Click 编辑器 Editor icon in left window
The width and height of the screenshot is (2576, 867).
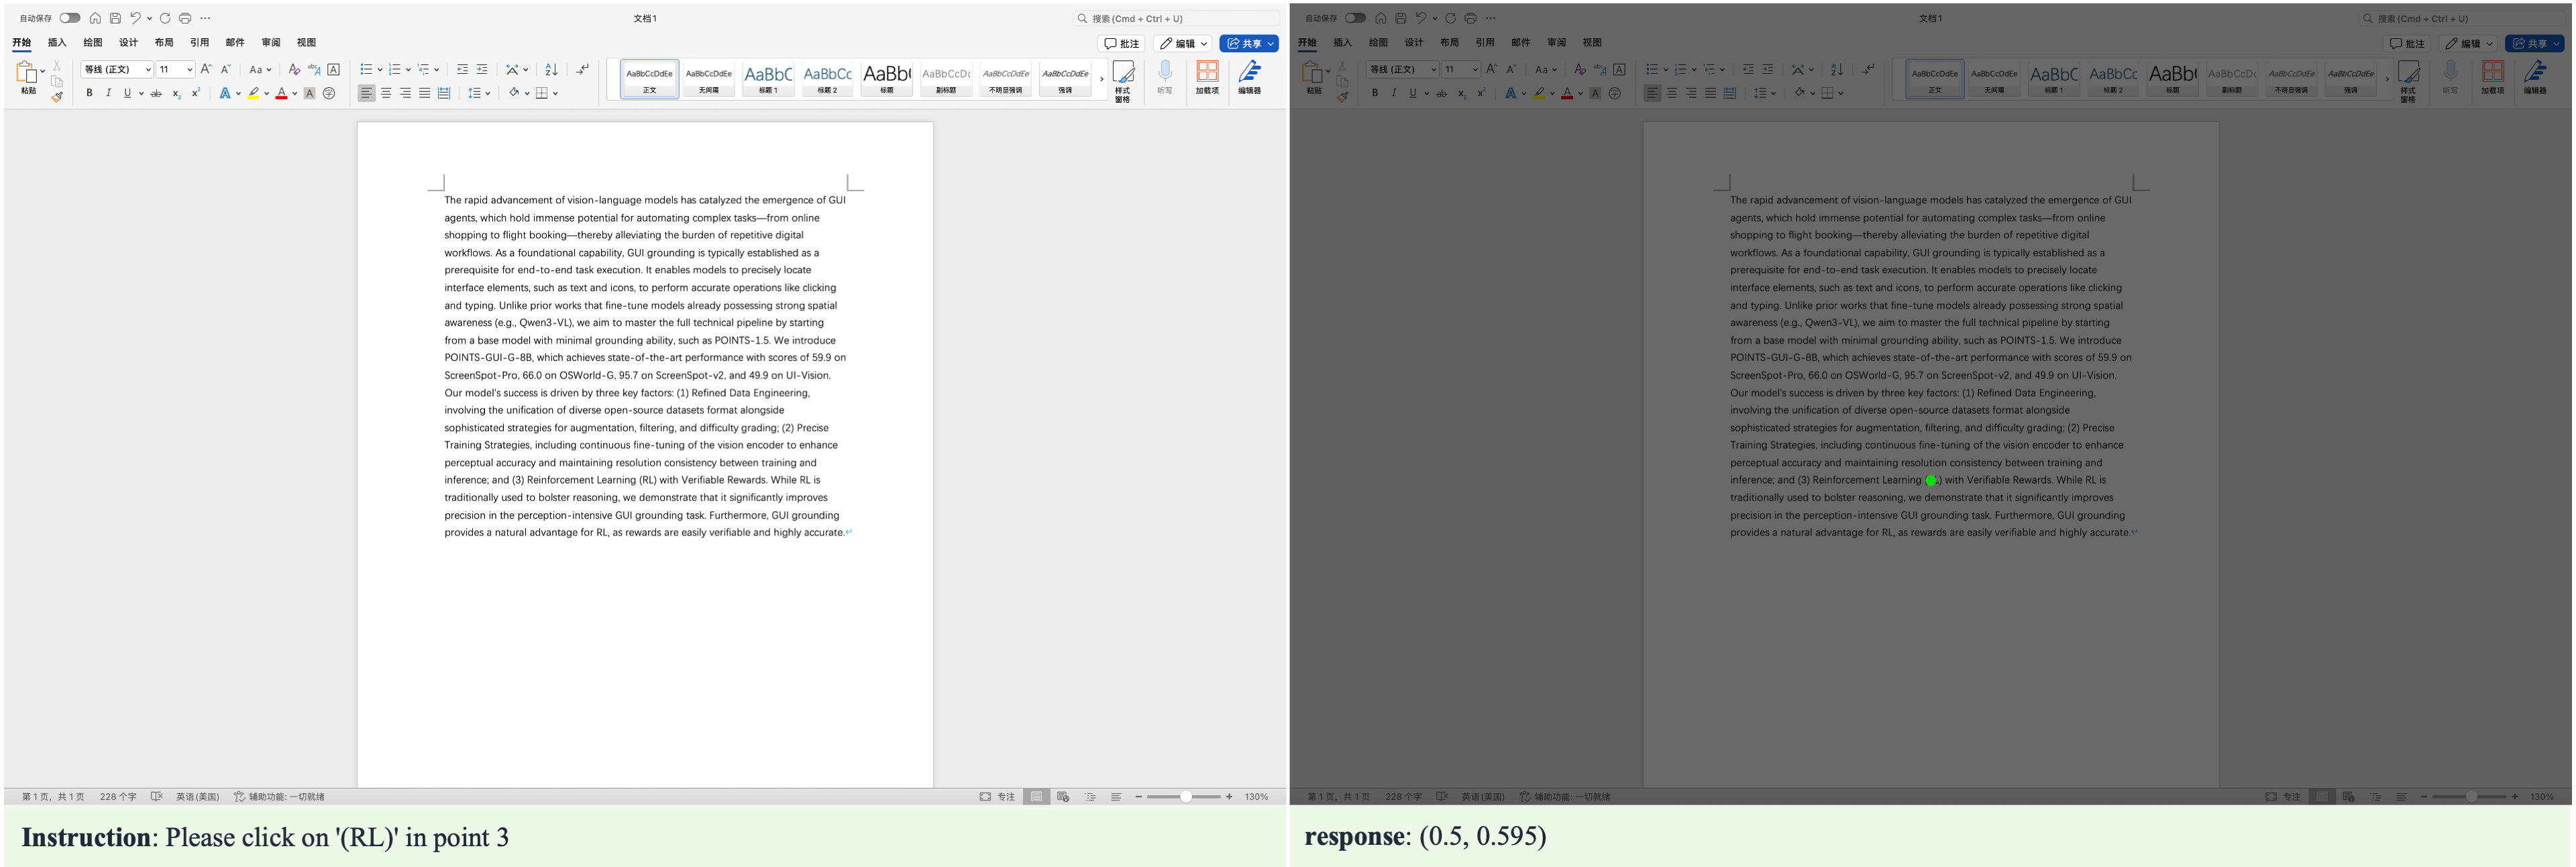[x=1249, y=77]
